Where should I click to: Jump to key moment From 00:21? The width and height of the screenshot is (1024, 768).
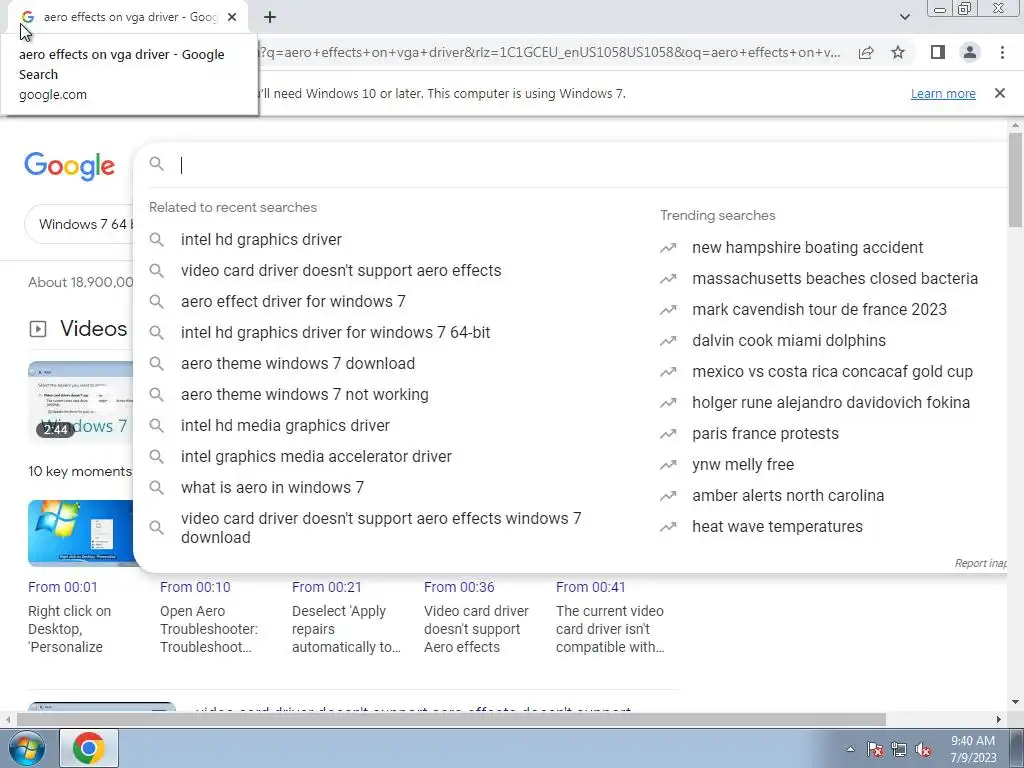click(x=327, y=587)
